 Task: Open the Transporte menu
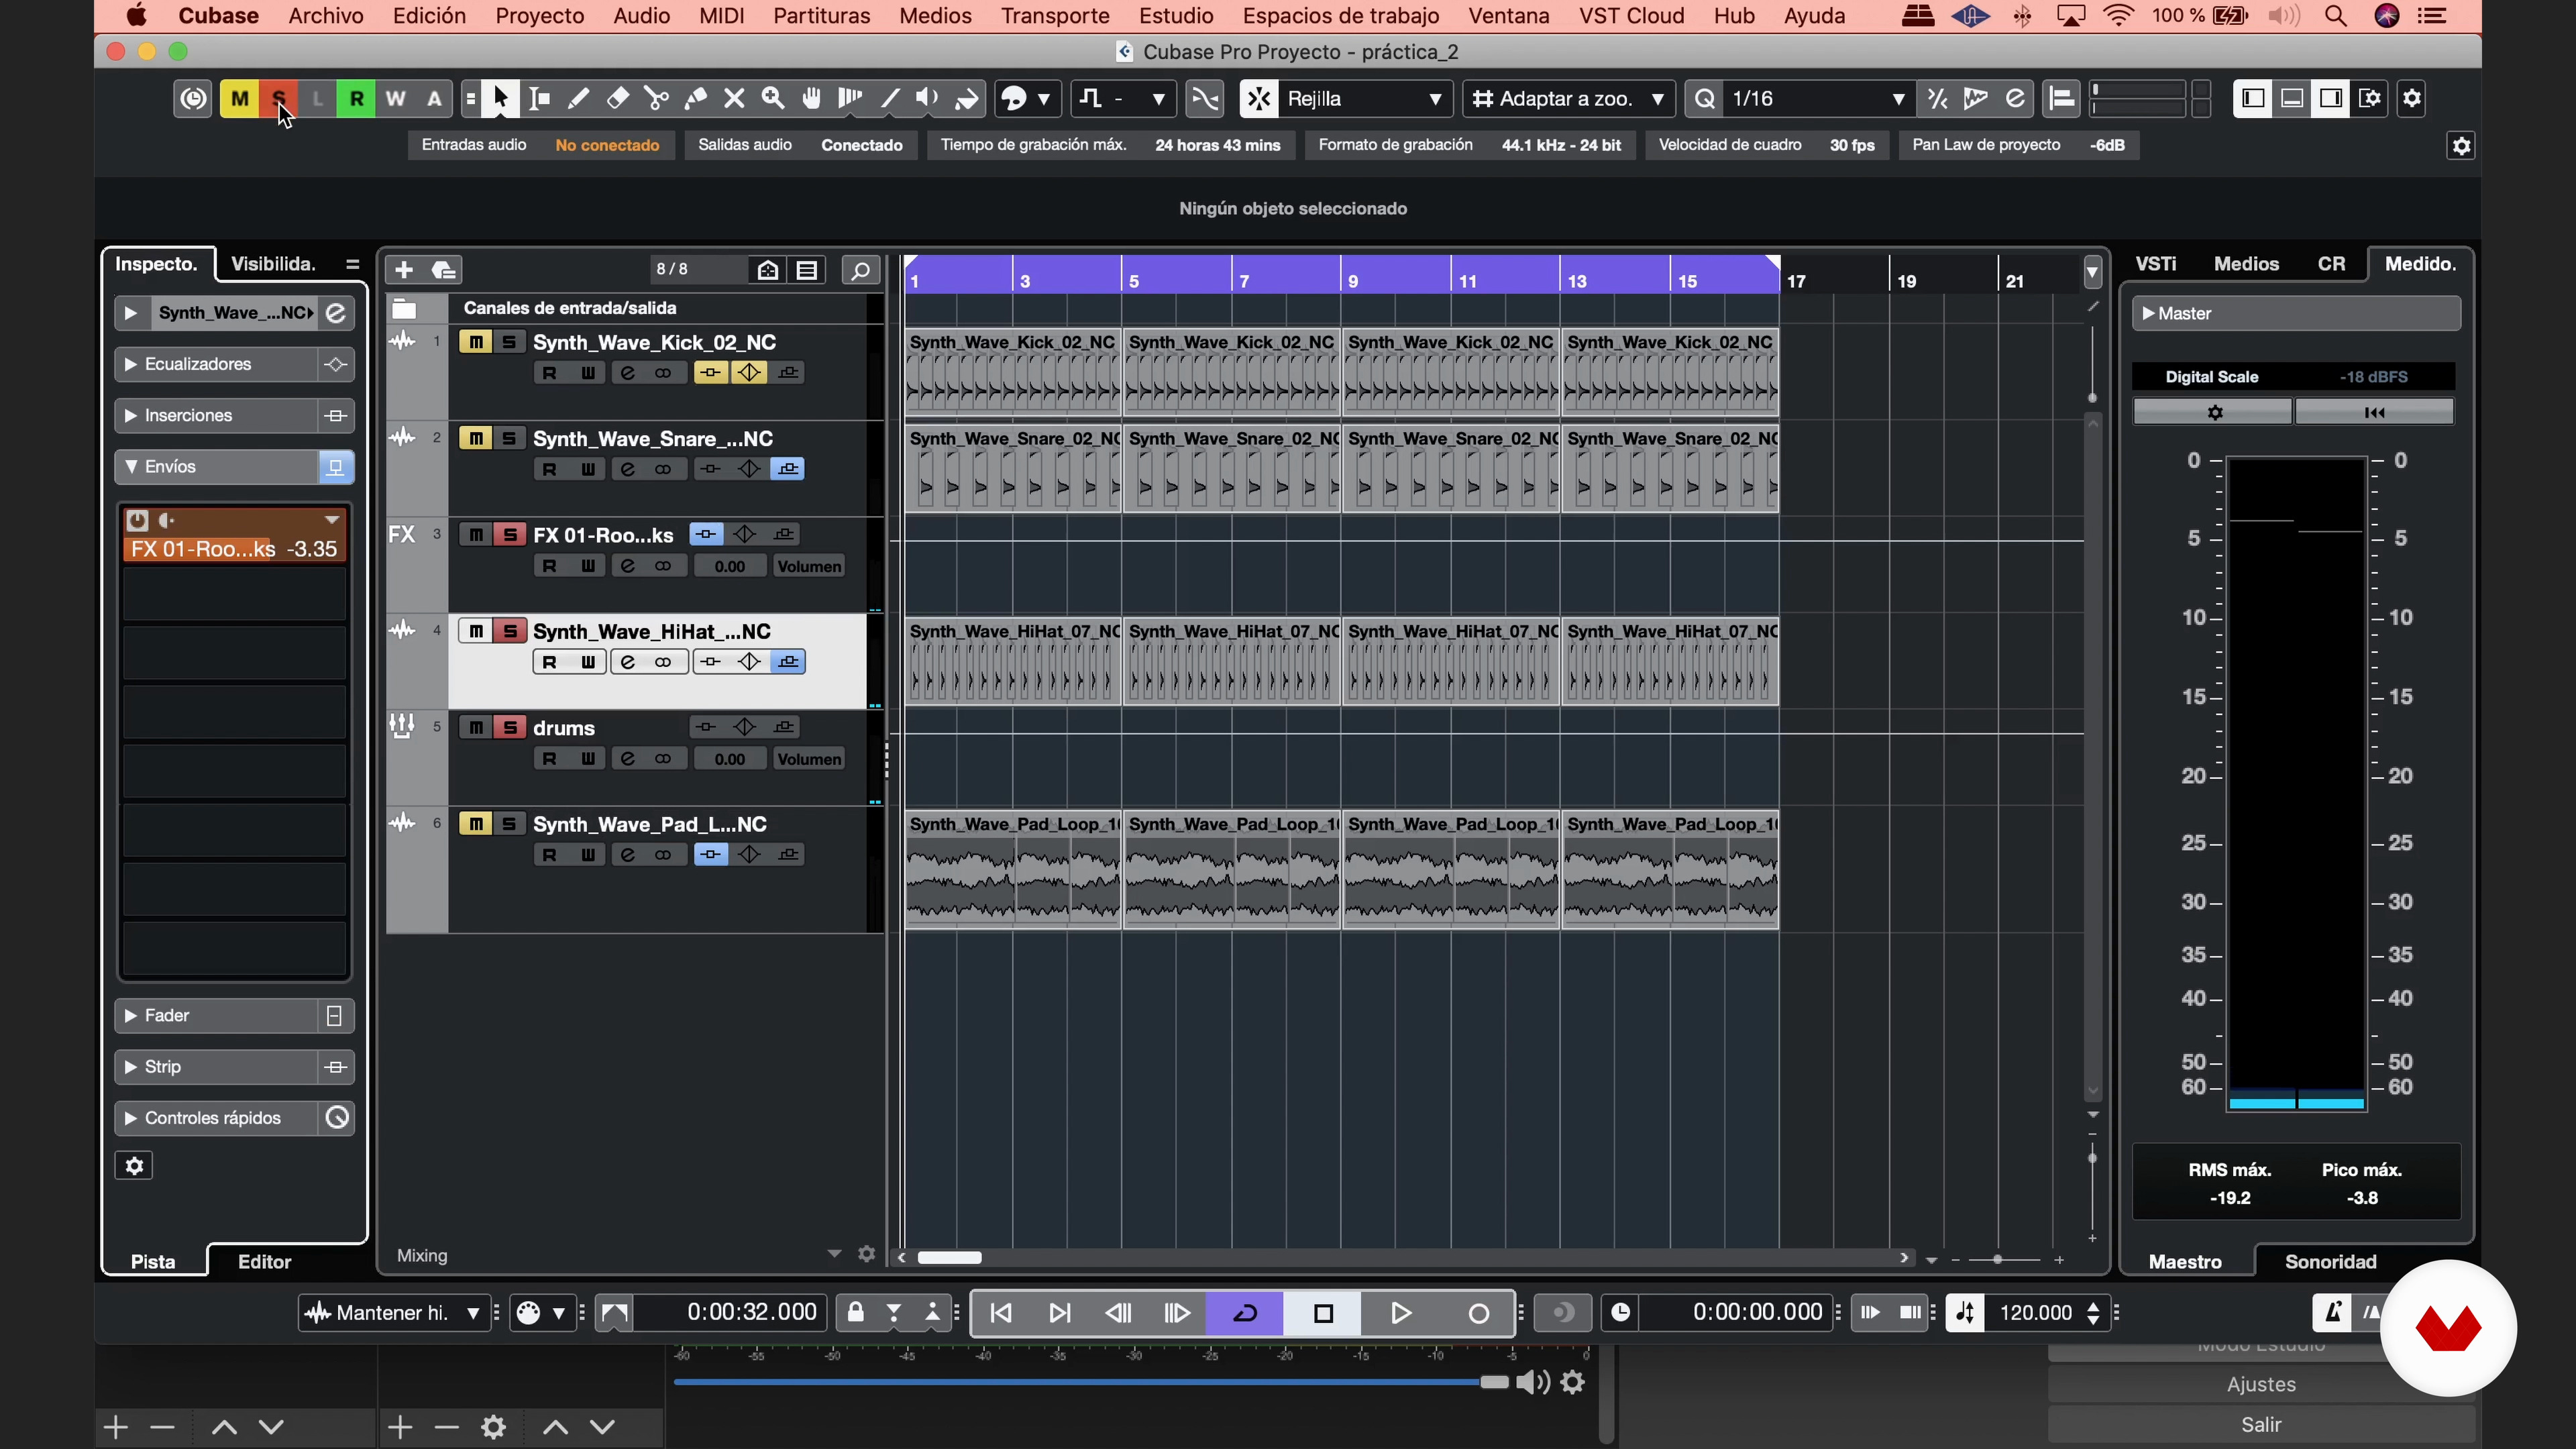(x=1055, y=16)
